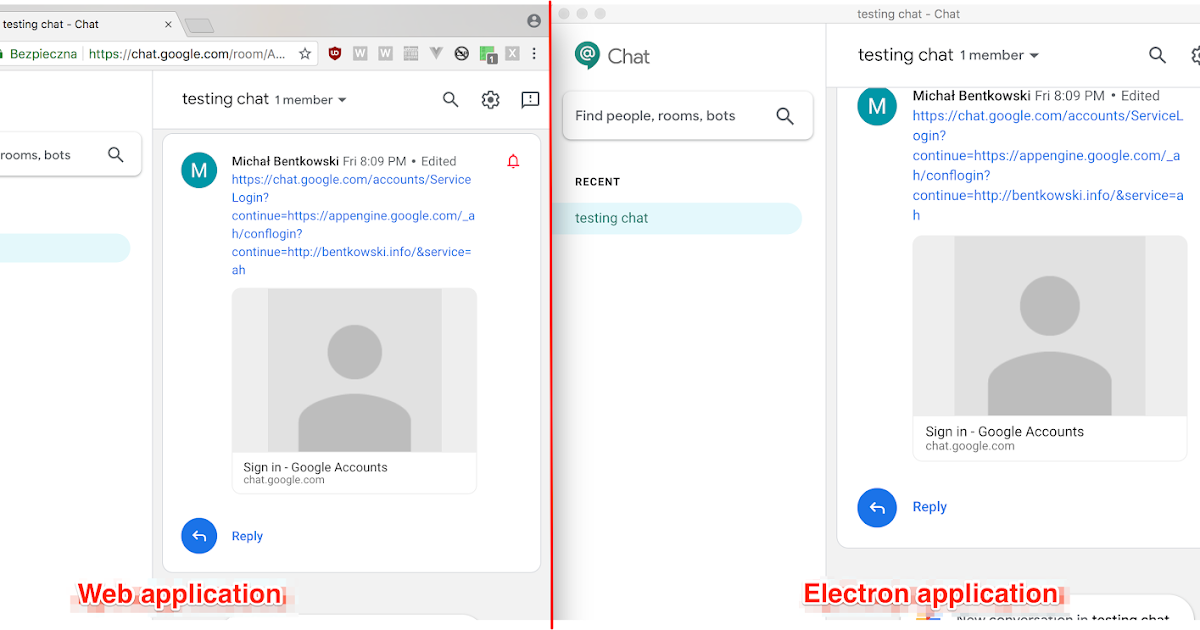
Task: Click the keyboard-shaped extension icon in Chrome toolbar
Action: point(410,54)
